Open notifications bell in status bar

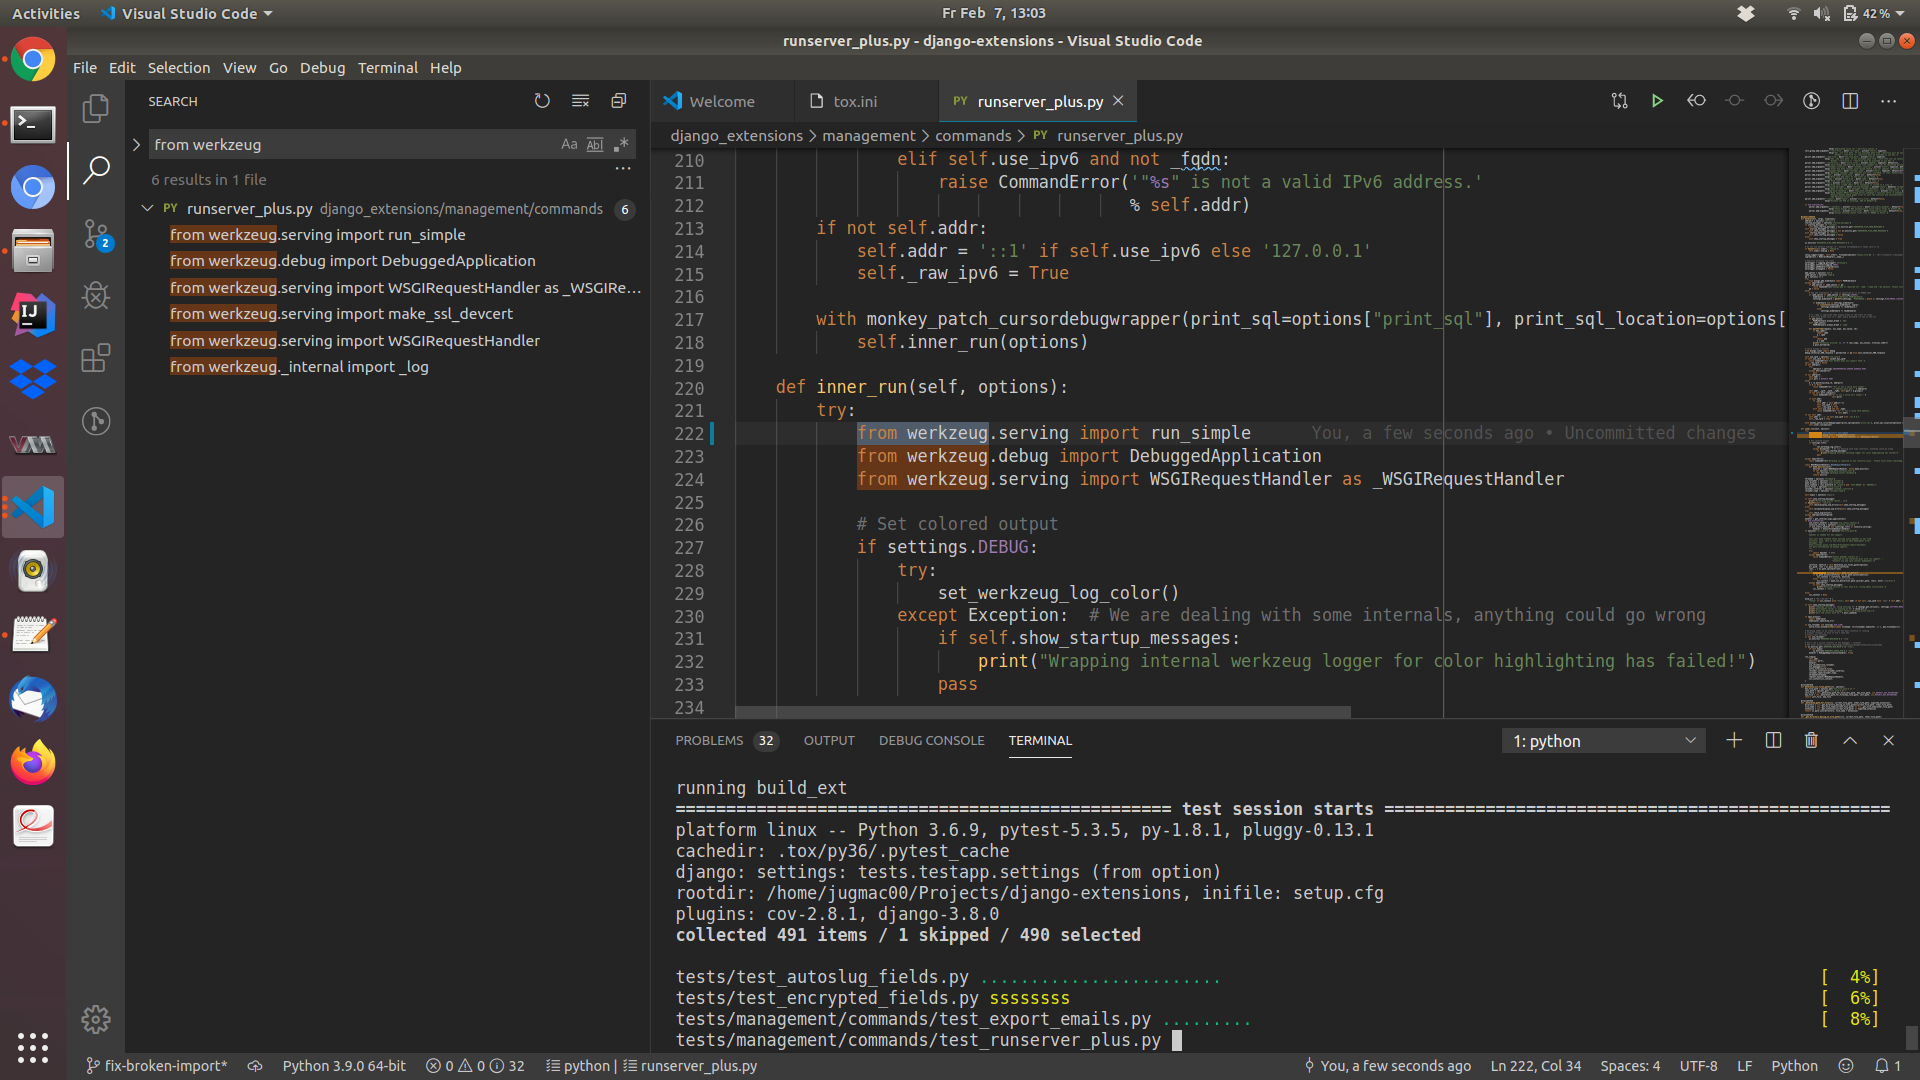point(1887,1066)
